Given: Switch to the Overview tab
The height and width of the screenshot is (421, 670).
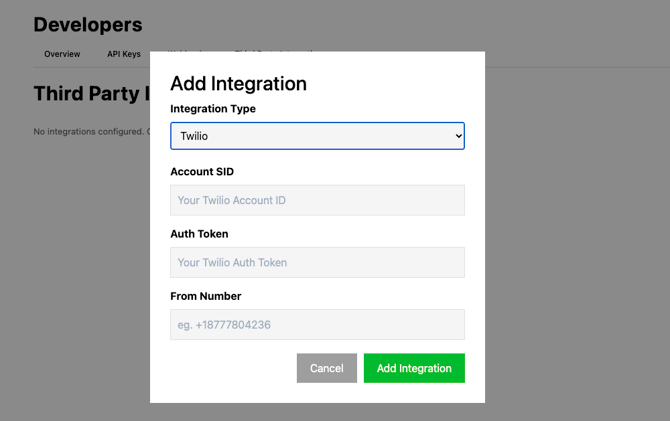Looking at the screenshot, I should (62, 54).
